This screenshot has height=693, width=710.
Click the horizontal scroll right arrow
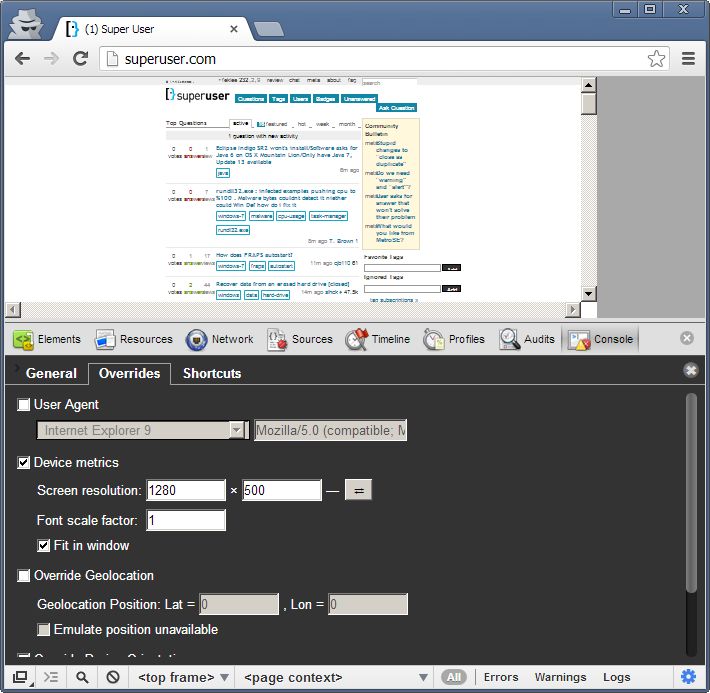point(573,310)
